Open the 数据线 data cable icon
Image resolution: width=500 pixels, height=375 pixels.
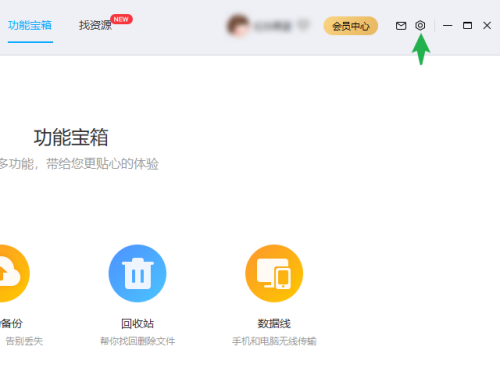click(x=274, y=273)
